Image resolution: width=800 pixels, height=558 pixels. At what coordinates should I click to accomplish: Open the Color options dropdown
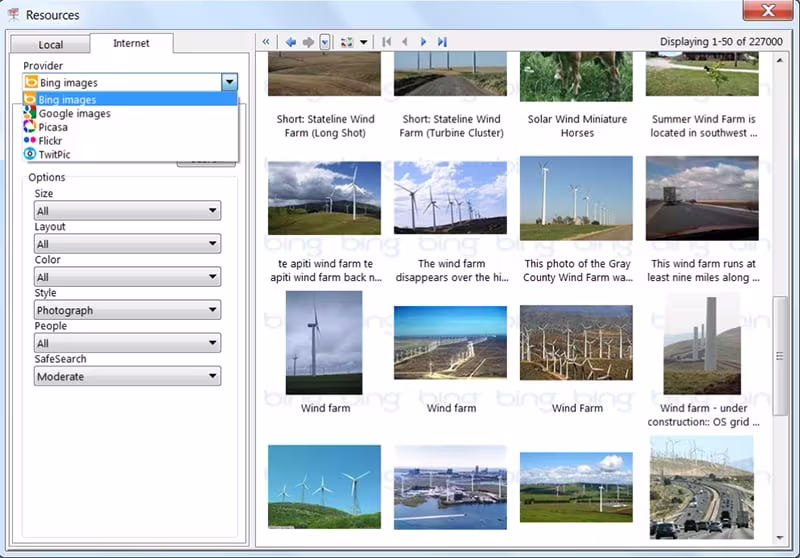127,277
